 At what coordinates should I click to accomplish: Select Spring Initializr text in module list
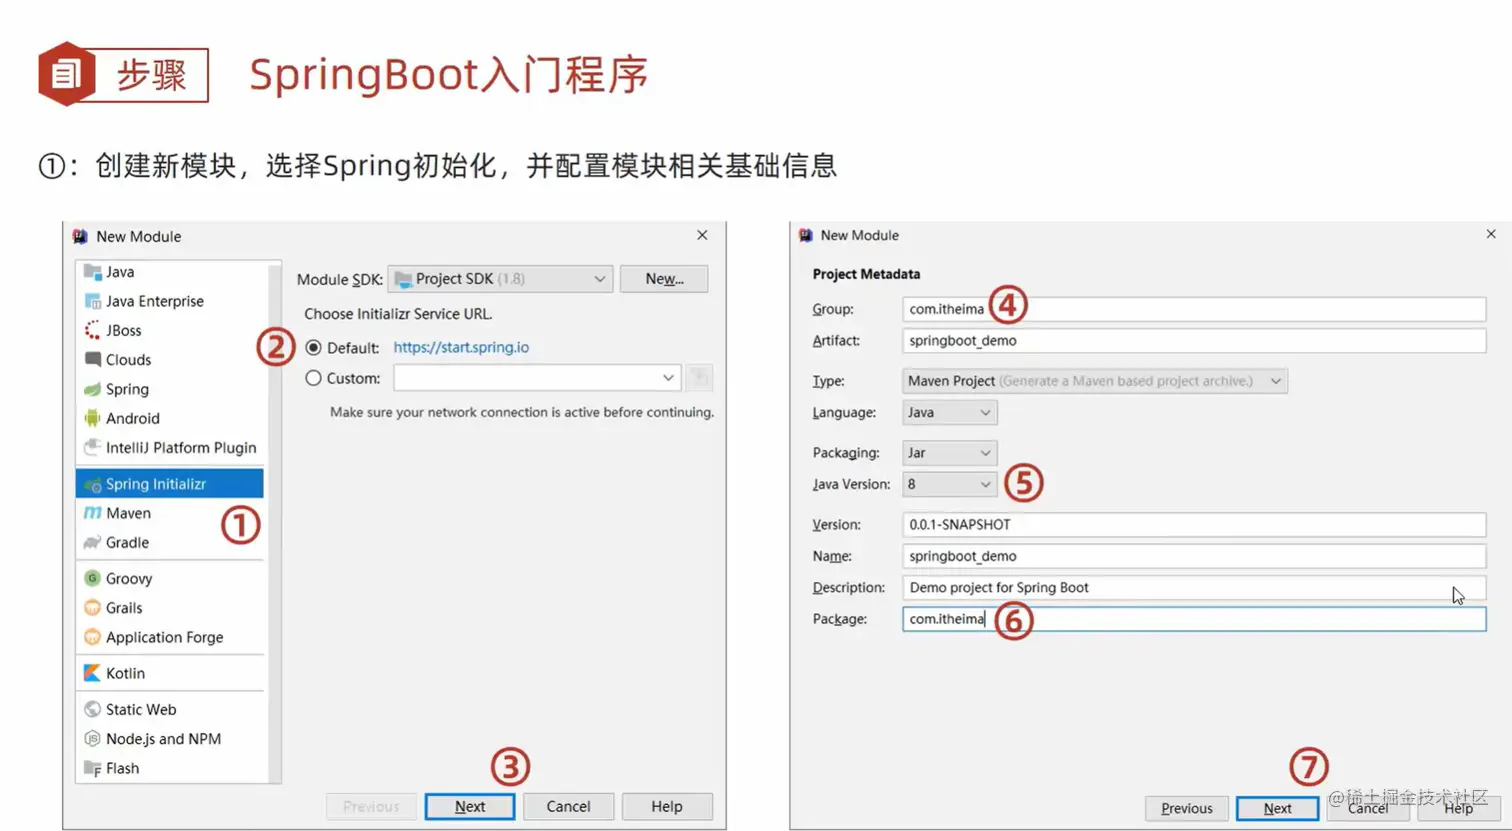[x=156, y=484]
